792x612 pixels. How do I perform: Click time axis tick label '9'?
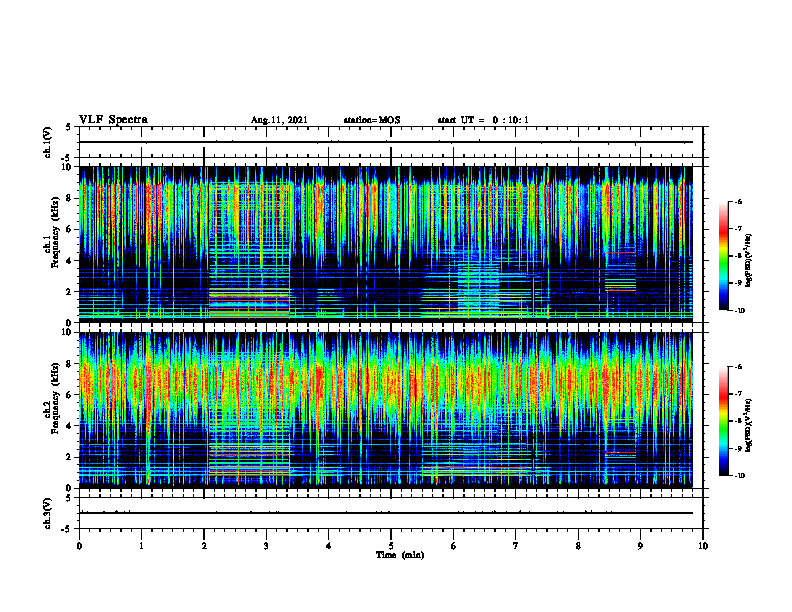coord(640,546)
